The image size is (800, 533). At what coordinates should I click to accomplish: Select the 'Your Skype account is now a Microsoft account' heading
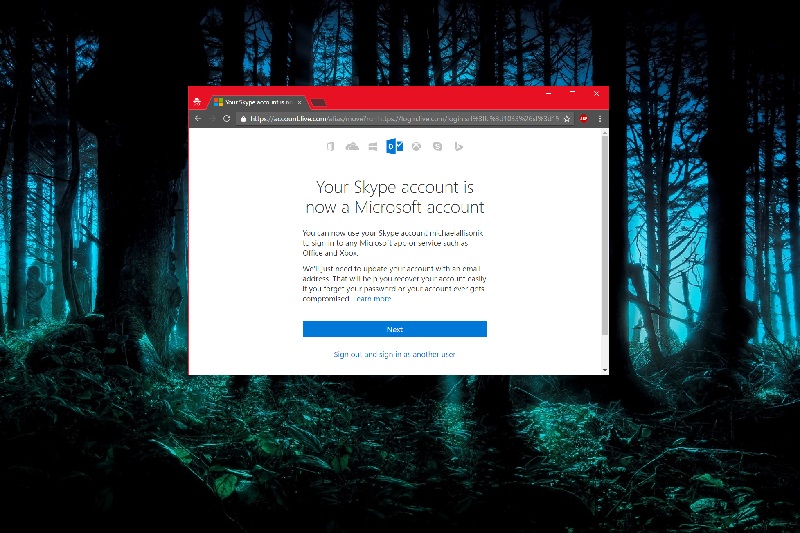(395, 197)
